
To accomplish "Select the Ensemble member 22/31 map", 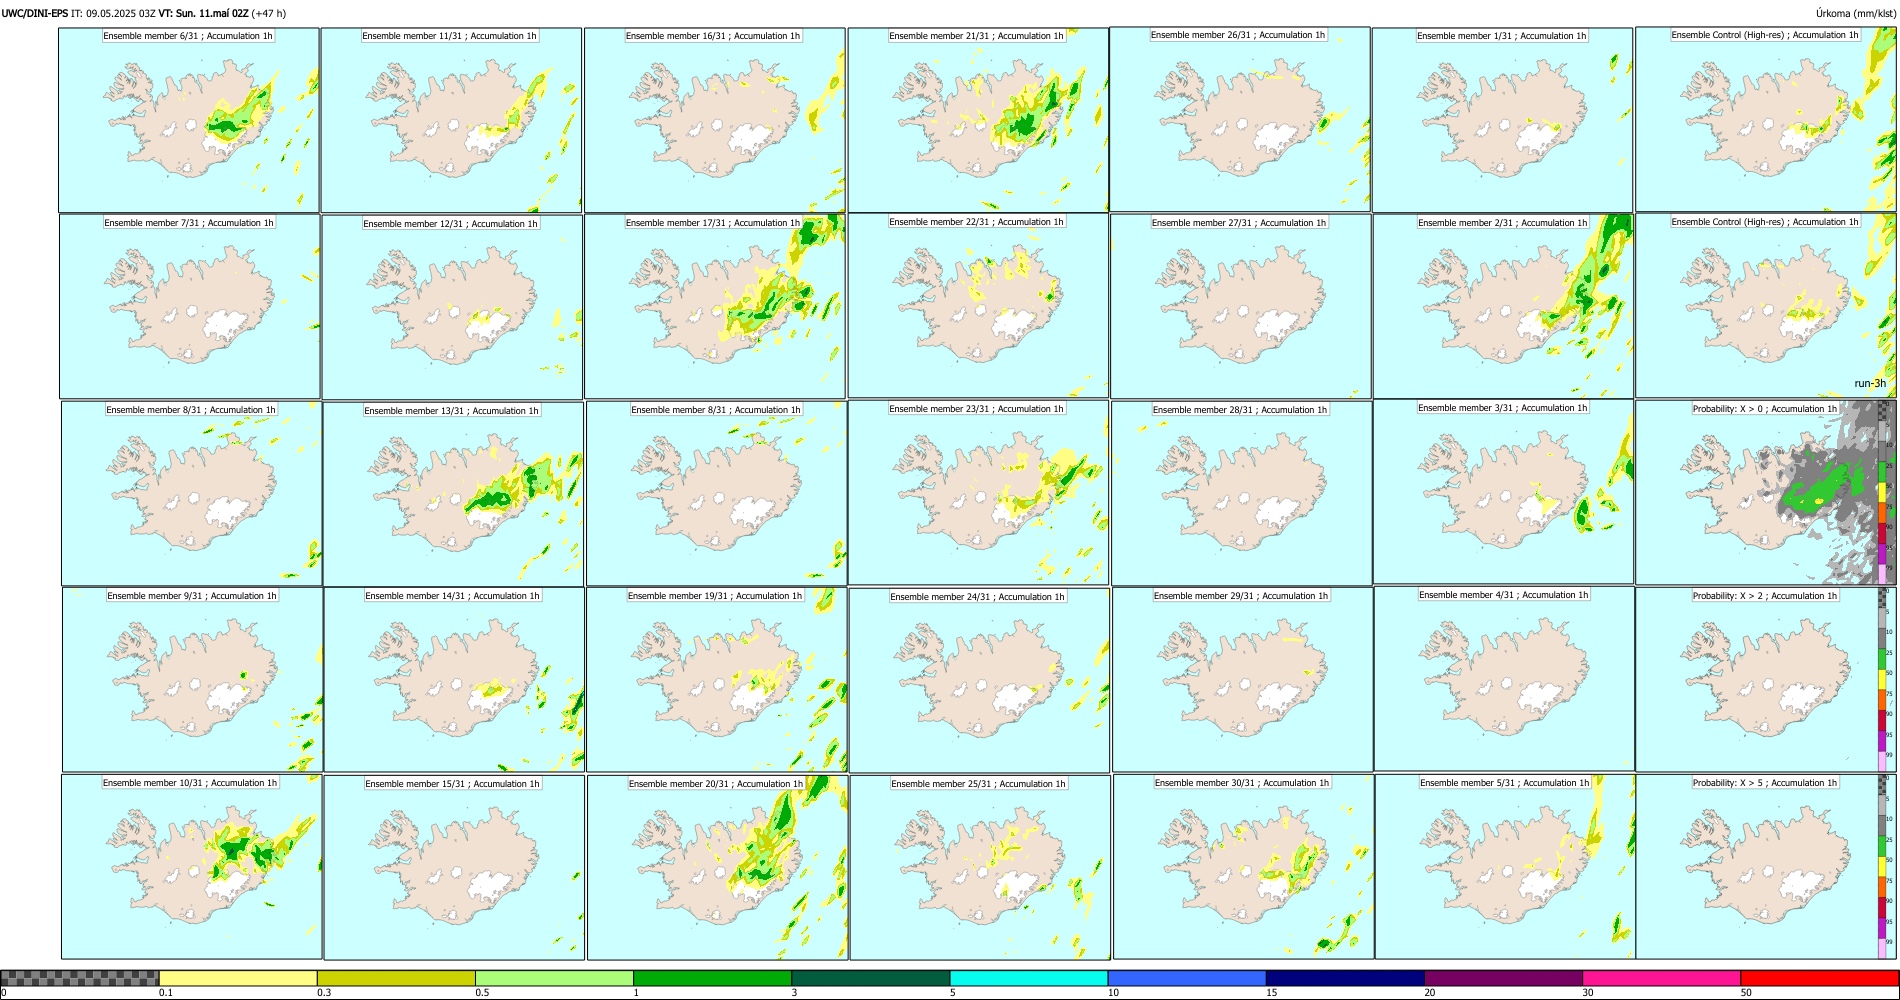I will click(978, 306).
